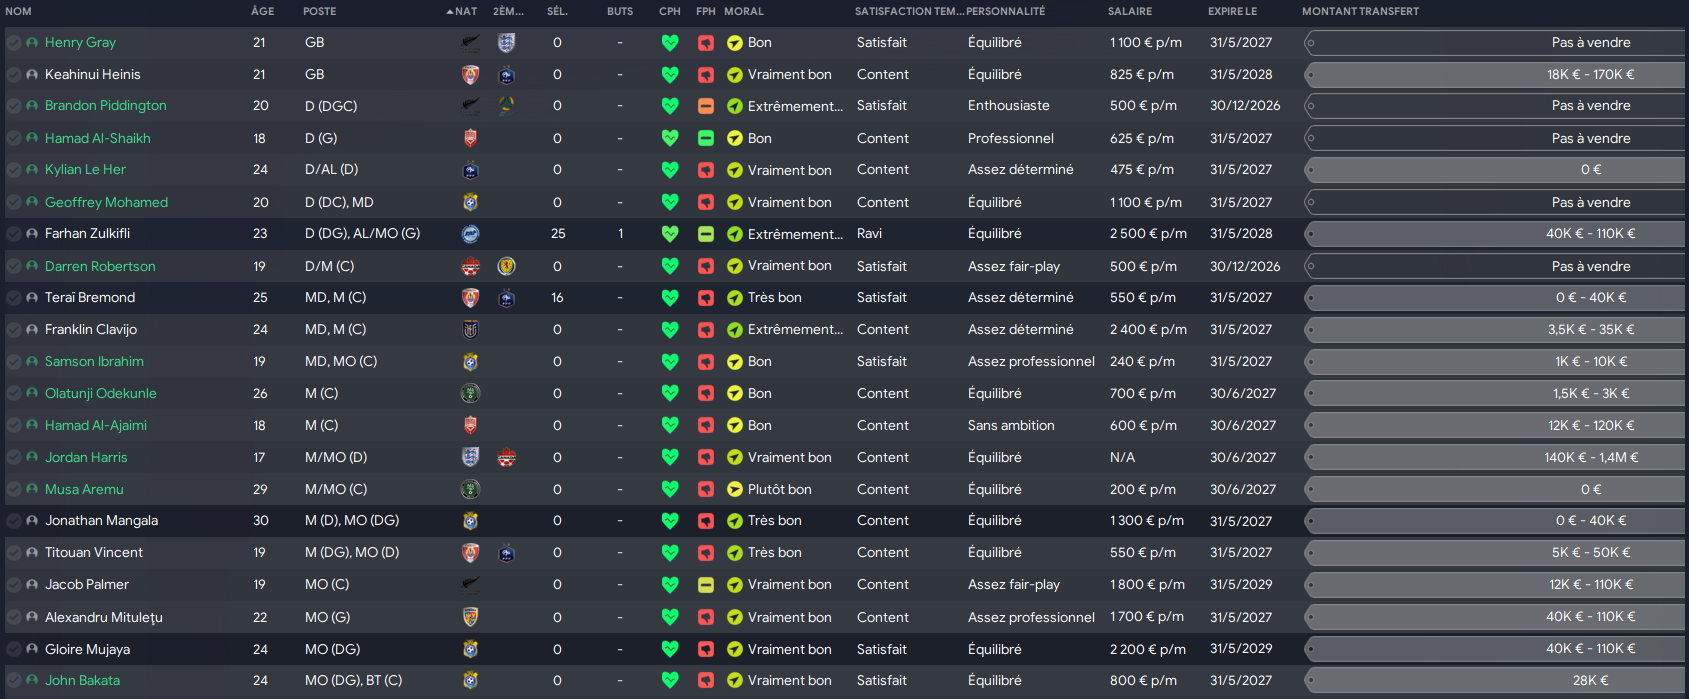Click Henry Gray's green heart condition icon
This screenshot has width=1689, height=699.
coord(670,43)
